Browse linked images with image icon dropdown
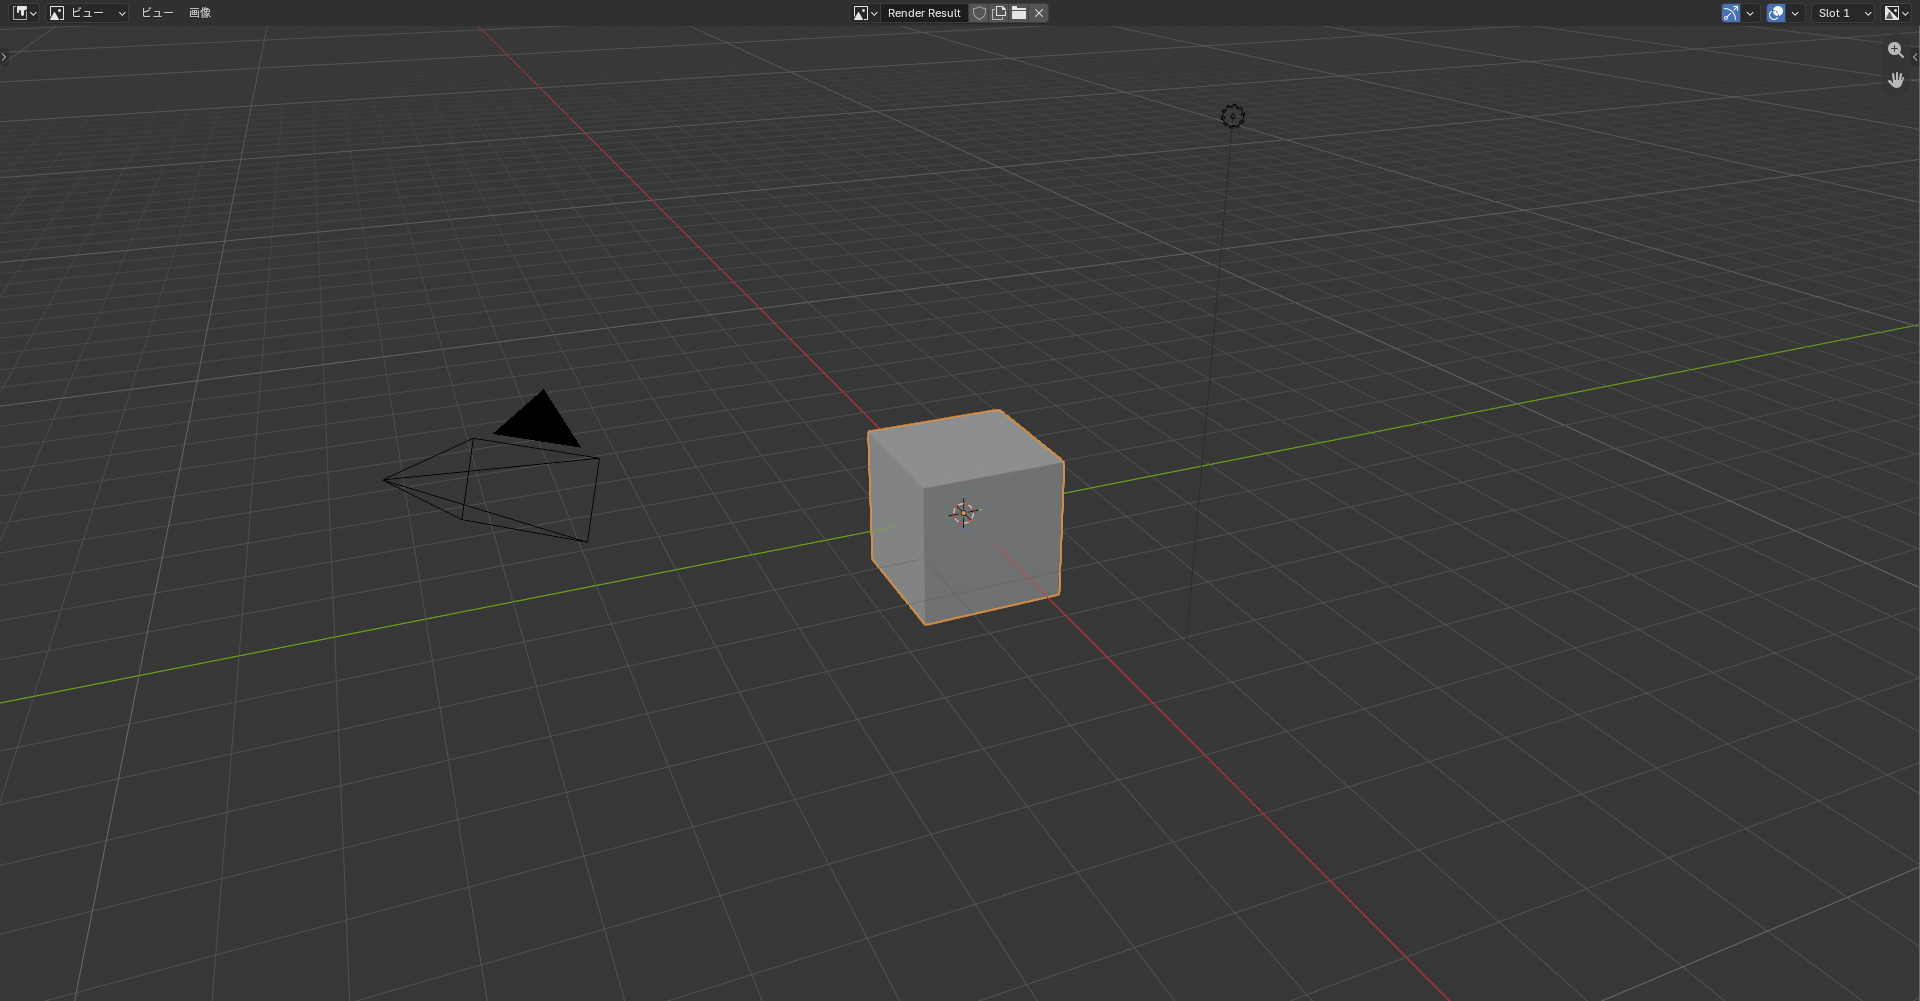 [x=865, y=13]
